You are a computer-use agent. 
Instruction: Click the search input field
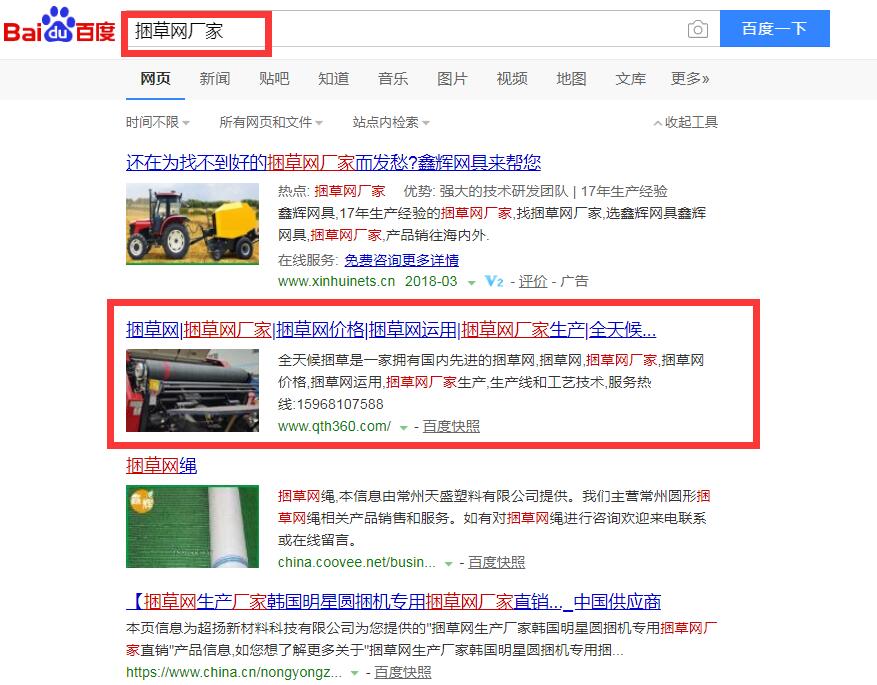(408, 29)
